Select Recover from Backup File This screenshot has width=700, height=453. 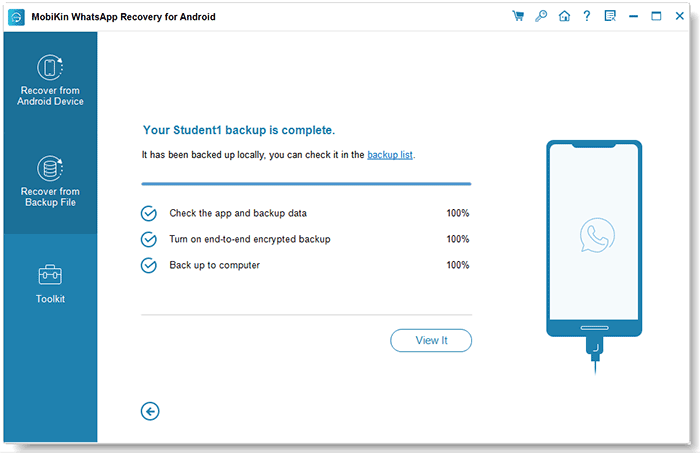[50, 181]
